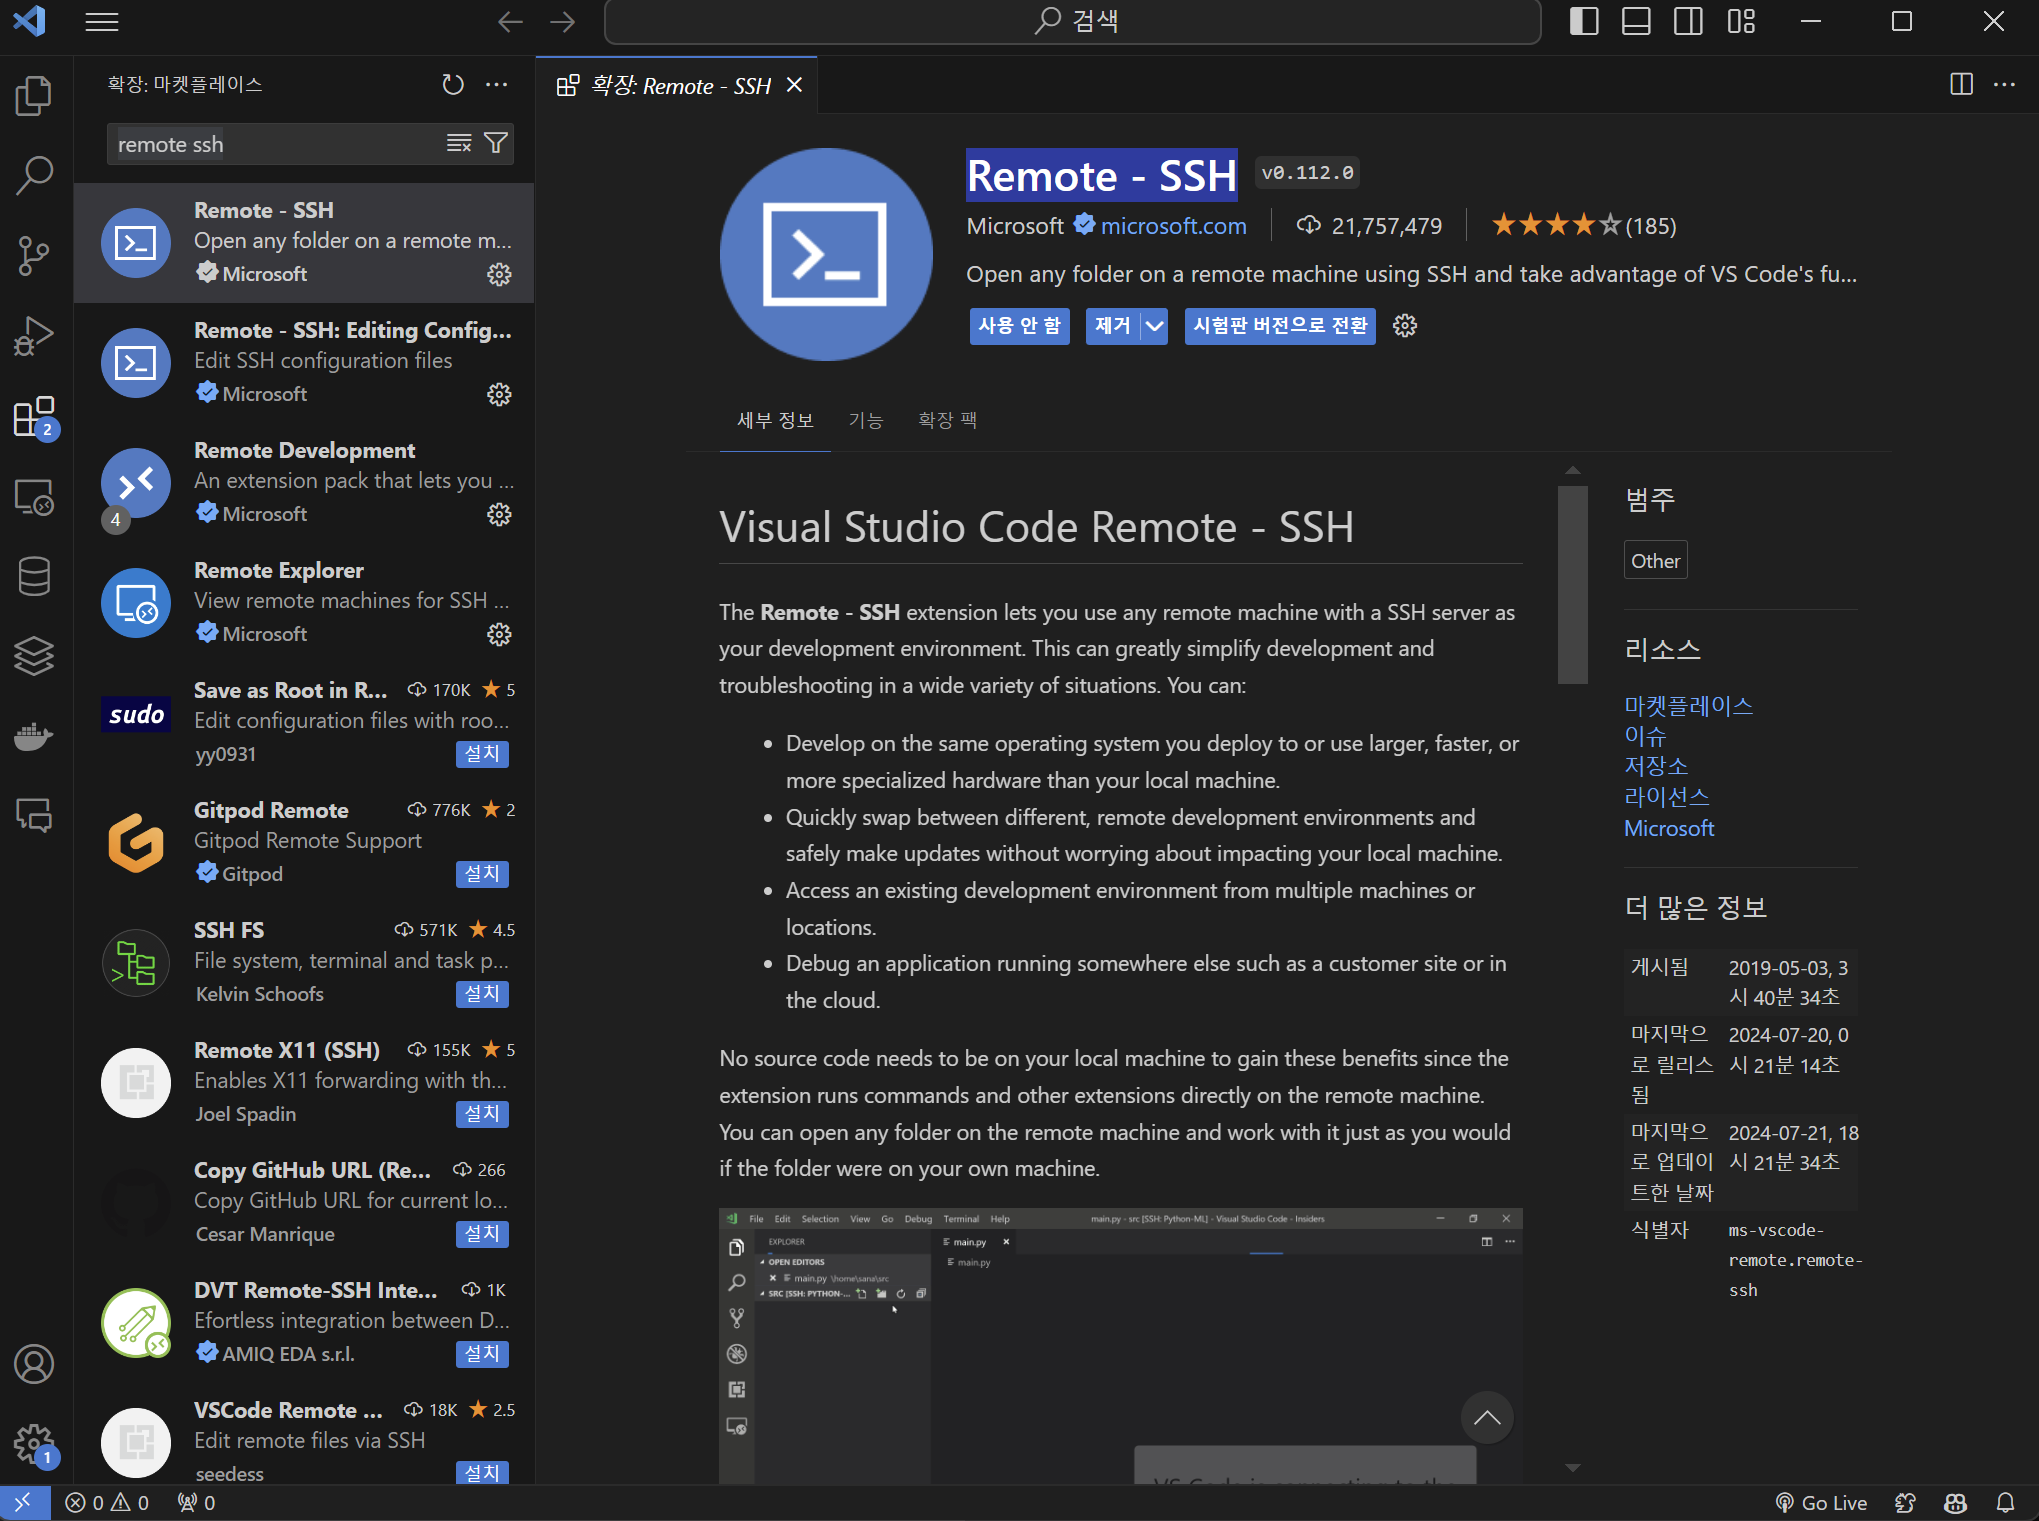Image resolution: width=2039 pixels, height=1521 pixels.
Task: Toggle the primary sidebar layout button
Action: [1584, 21]
